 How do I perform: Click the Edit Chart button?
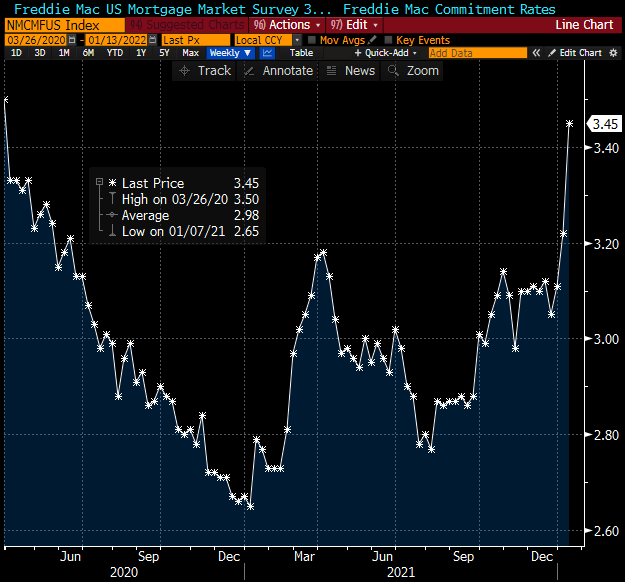[x=576, y=53]
